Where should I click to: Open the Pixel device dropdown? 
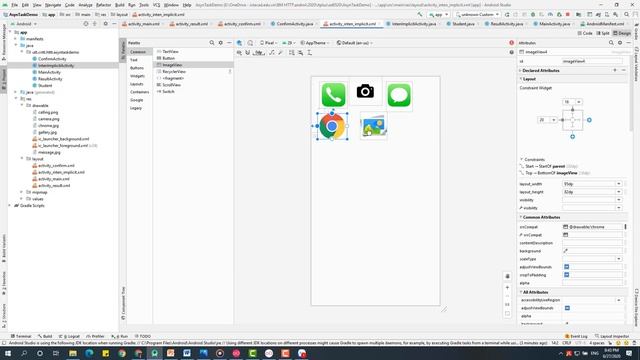pyautogui.click(x=268, y=42)
